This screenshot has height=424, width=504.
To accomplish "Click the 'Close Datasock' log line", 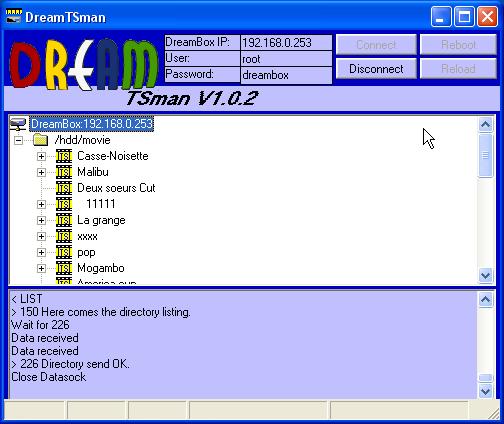I will 49,377.
